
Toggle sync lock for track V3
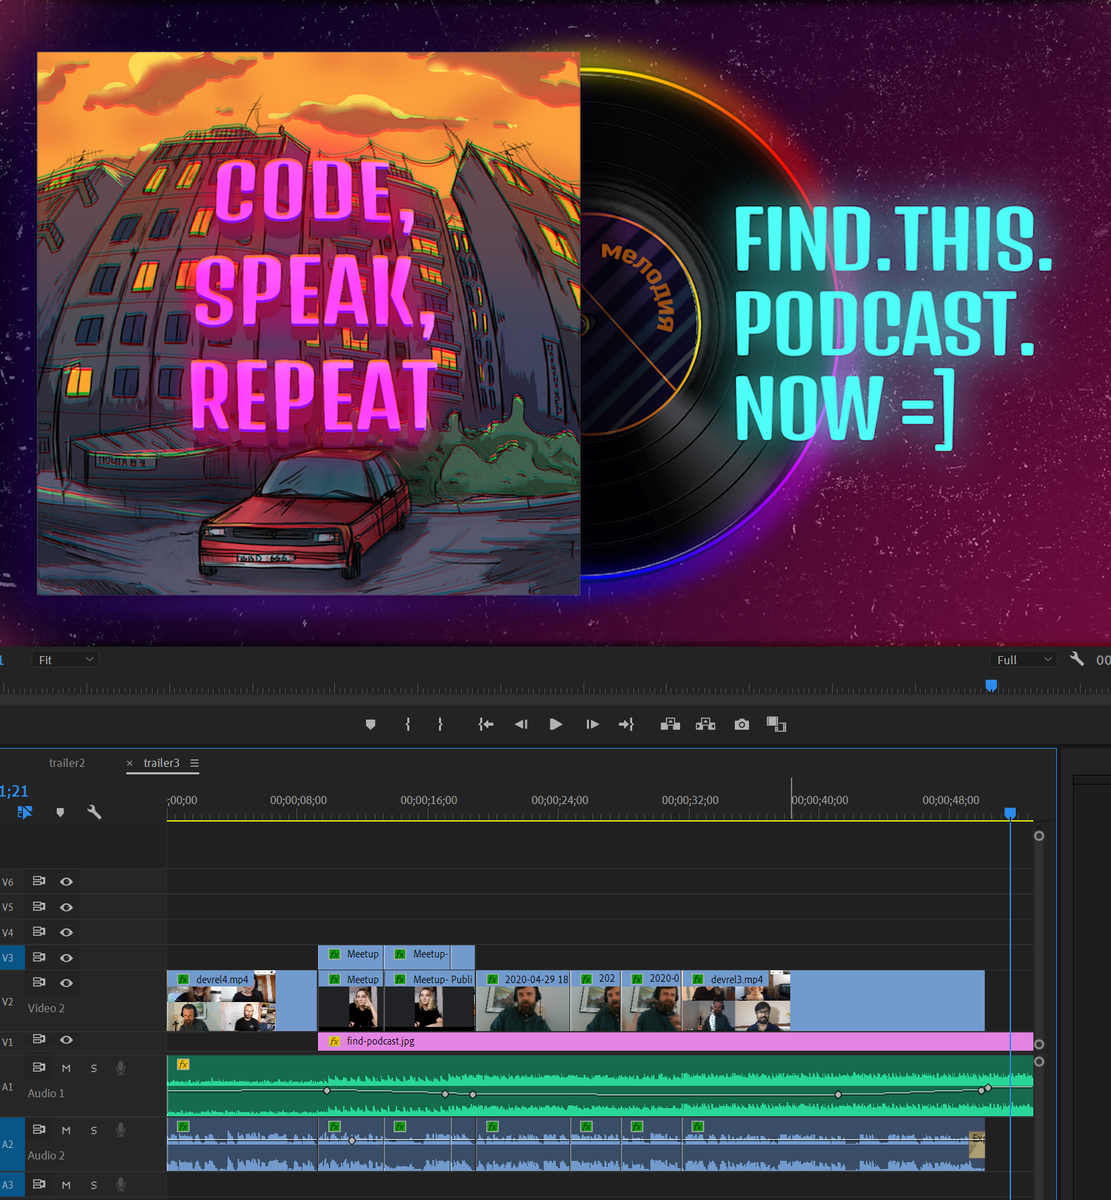[39, 957]
